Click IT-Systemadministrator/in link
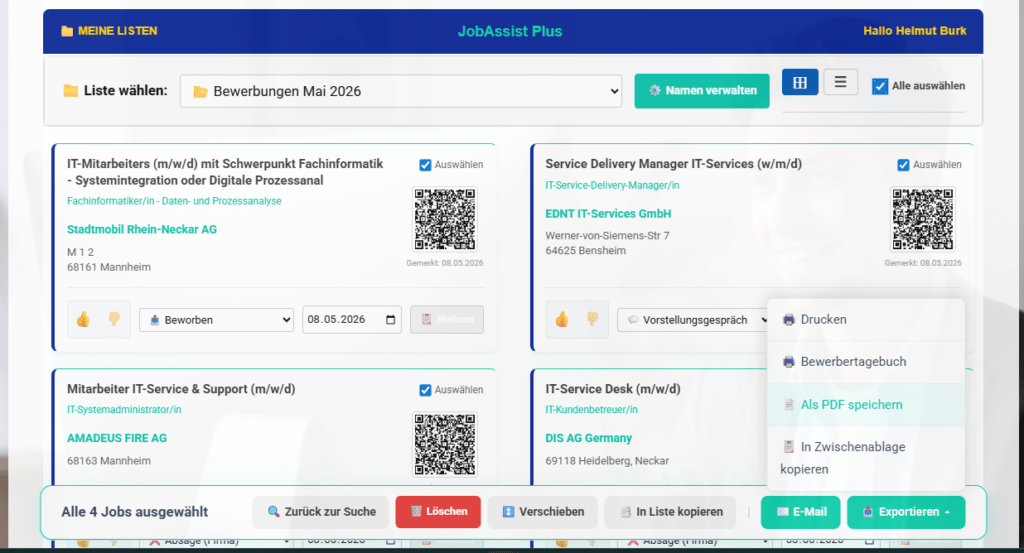Screen dimensions: 1024x553 pos(124,410)
